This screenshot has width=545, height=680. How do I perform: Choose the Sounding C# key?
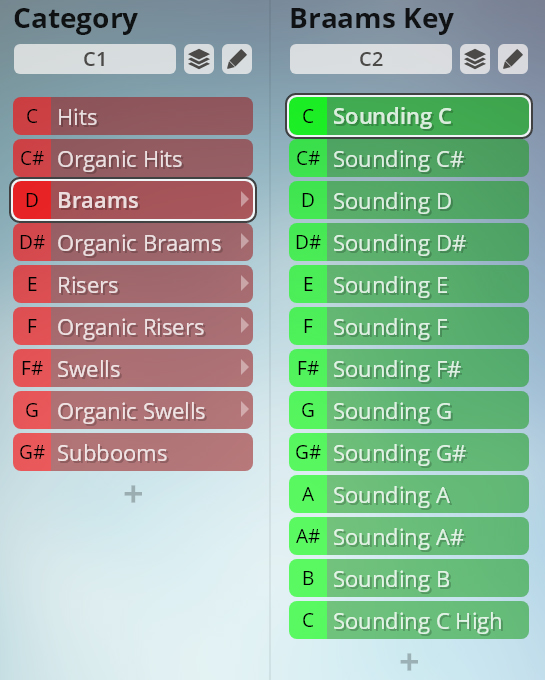409,158
